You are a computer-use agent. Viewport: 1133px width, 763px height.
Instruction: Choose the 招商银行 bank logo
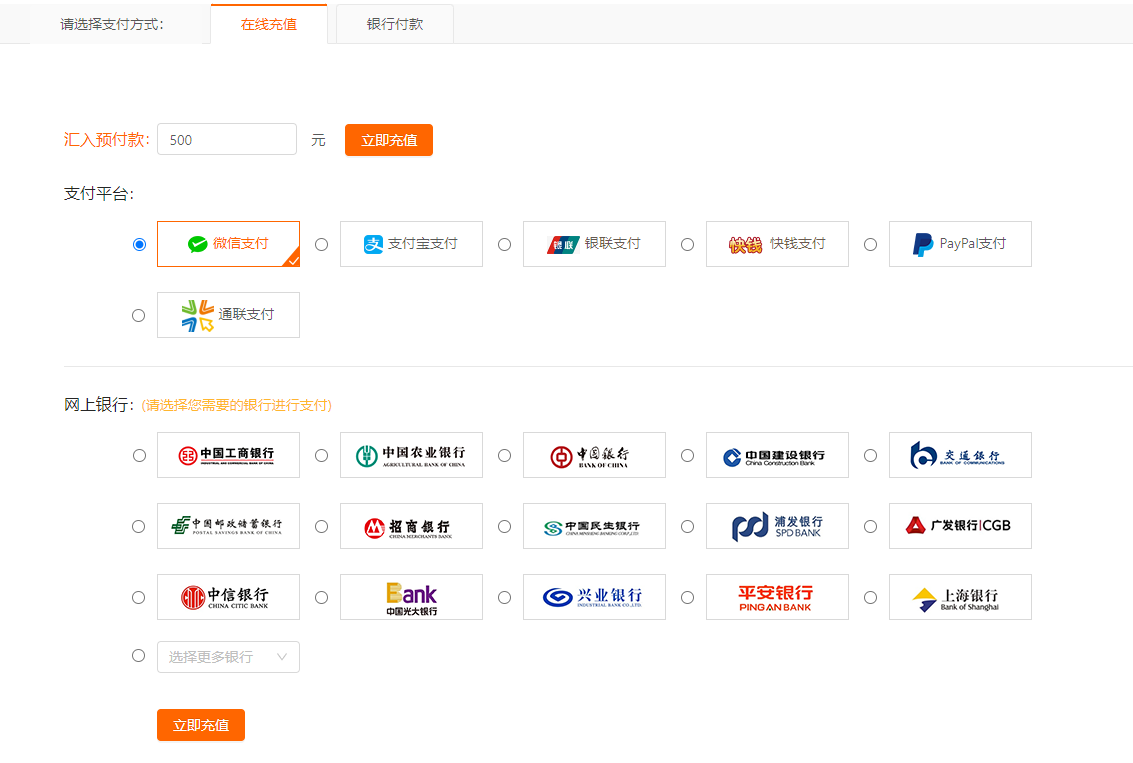(411, 526)
